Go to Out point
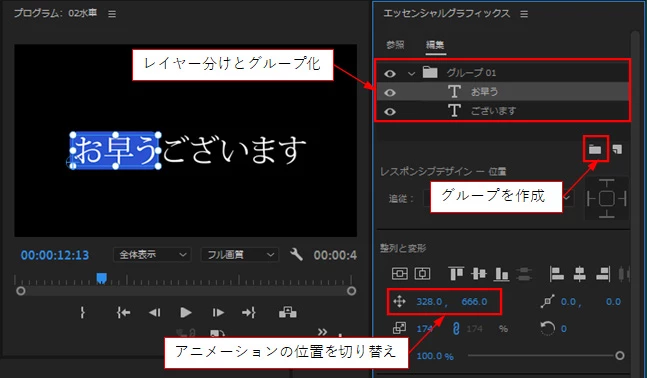The height and width of the screenshot is (378, 647). pyautogui.click(x=249, y=312)
